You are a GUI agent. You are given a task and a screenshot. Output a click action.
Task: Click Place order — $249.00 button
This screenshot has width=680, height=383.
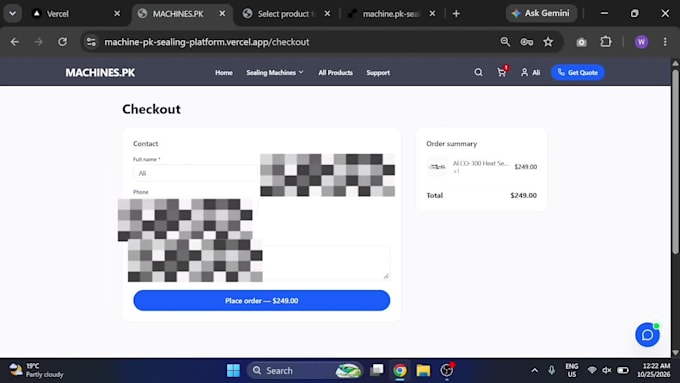tap(262, 301)
